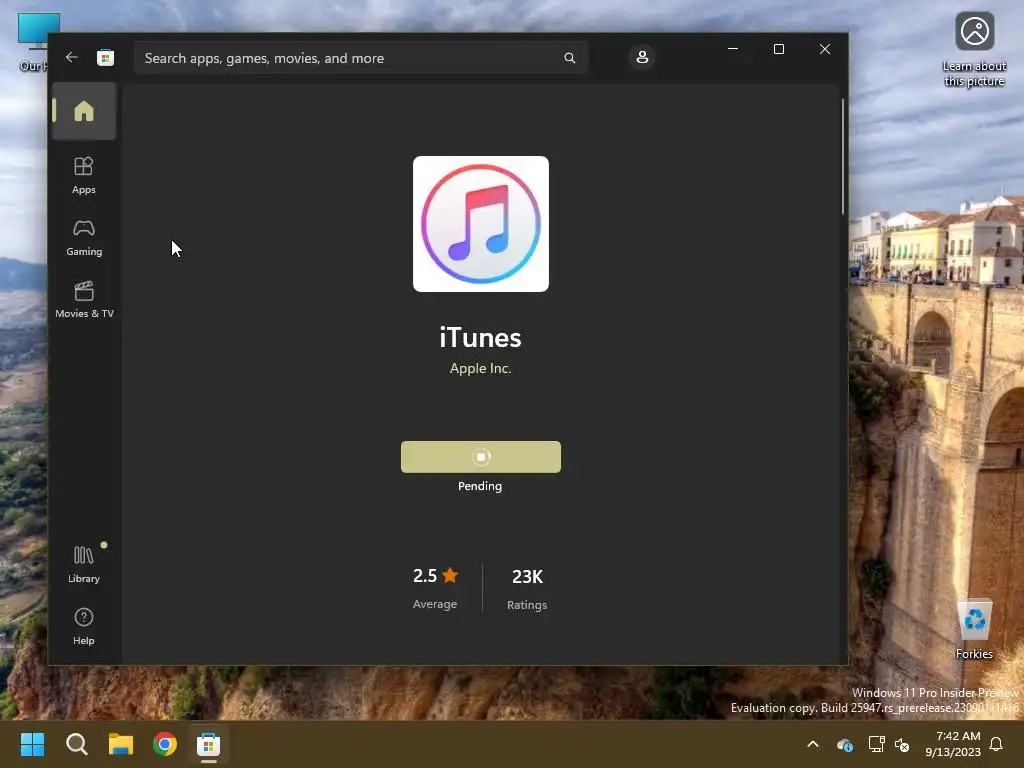Open the Library section

click(84, 564)
